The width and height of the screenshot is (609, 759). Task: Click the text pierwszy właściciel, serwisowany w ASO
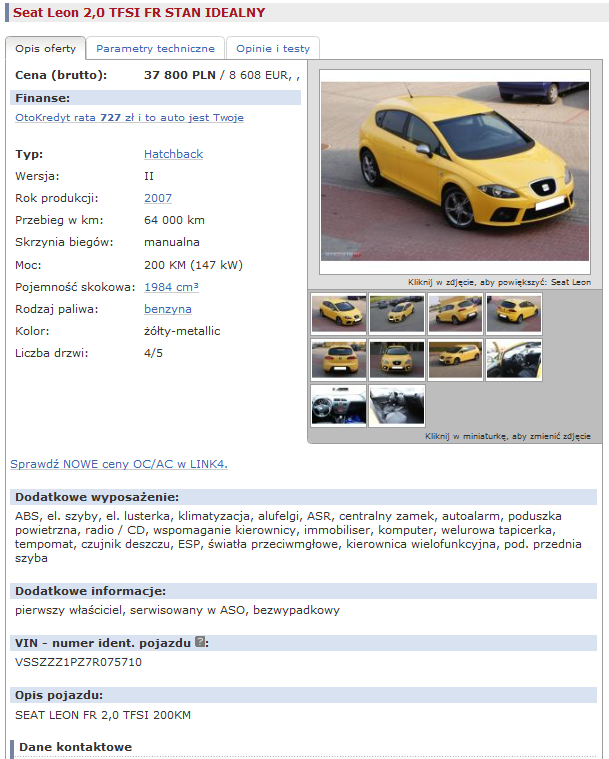131,610
